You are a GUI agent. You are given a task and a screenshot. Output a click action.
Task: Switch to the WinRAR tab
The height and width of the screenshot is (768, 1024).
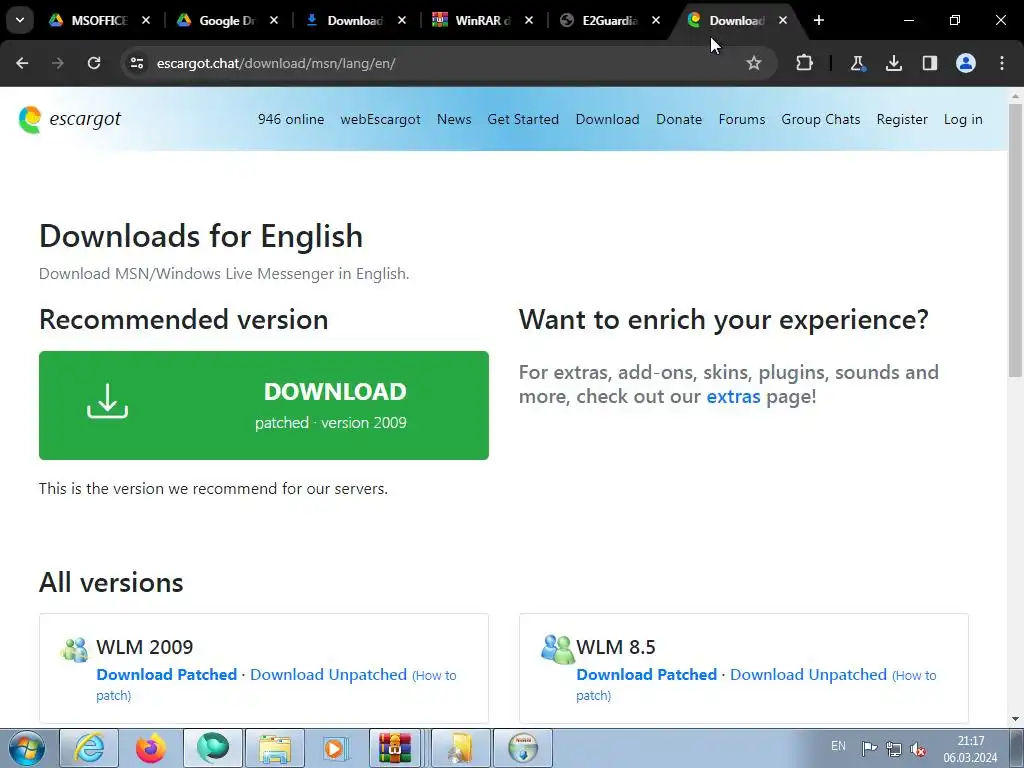[x=482, y=20]
